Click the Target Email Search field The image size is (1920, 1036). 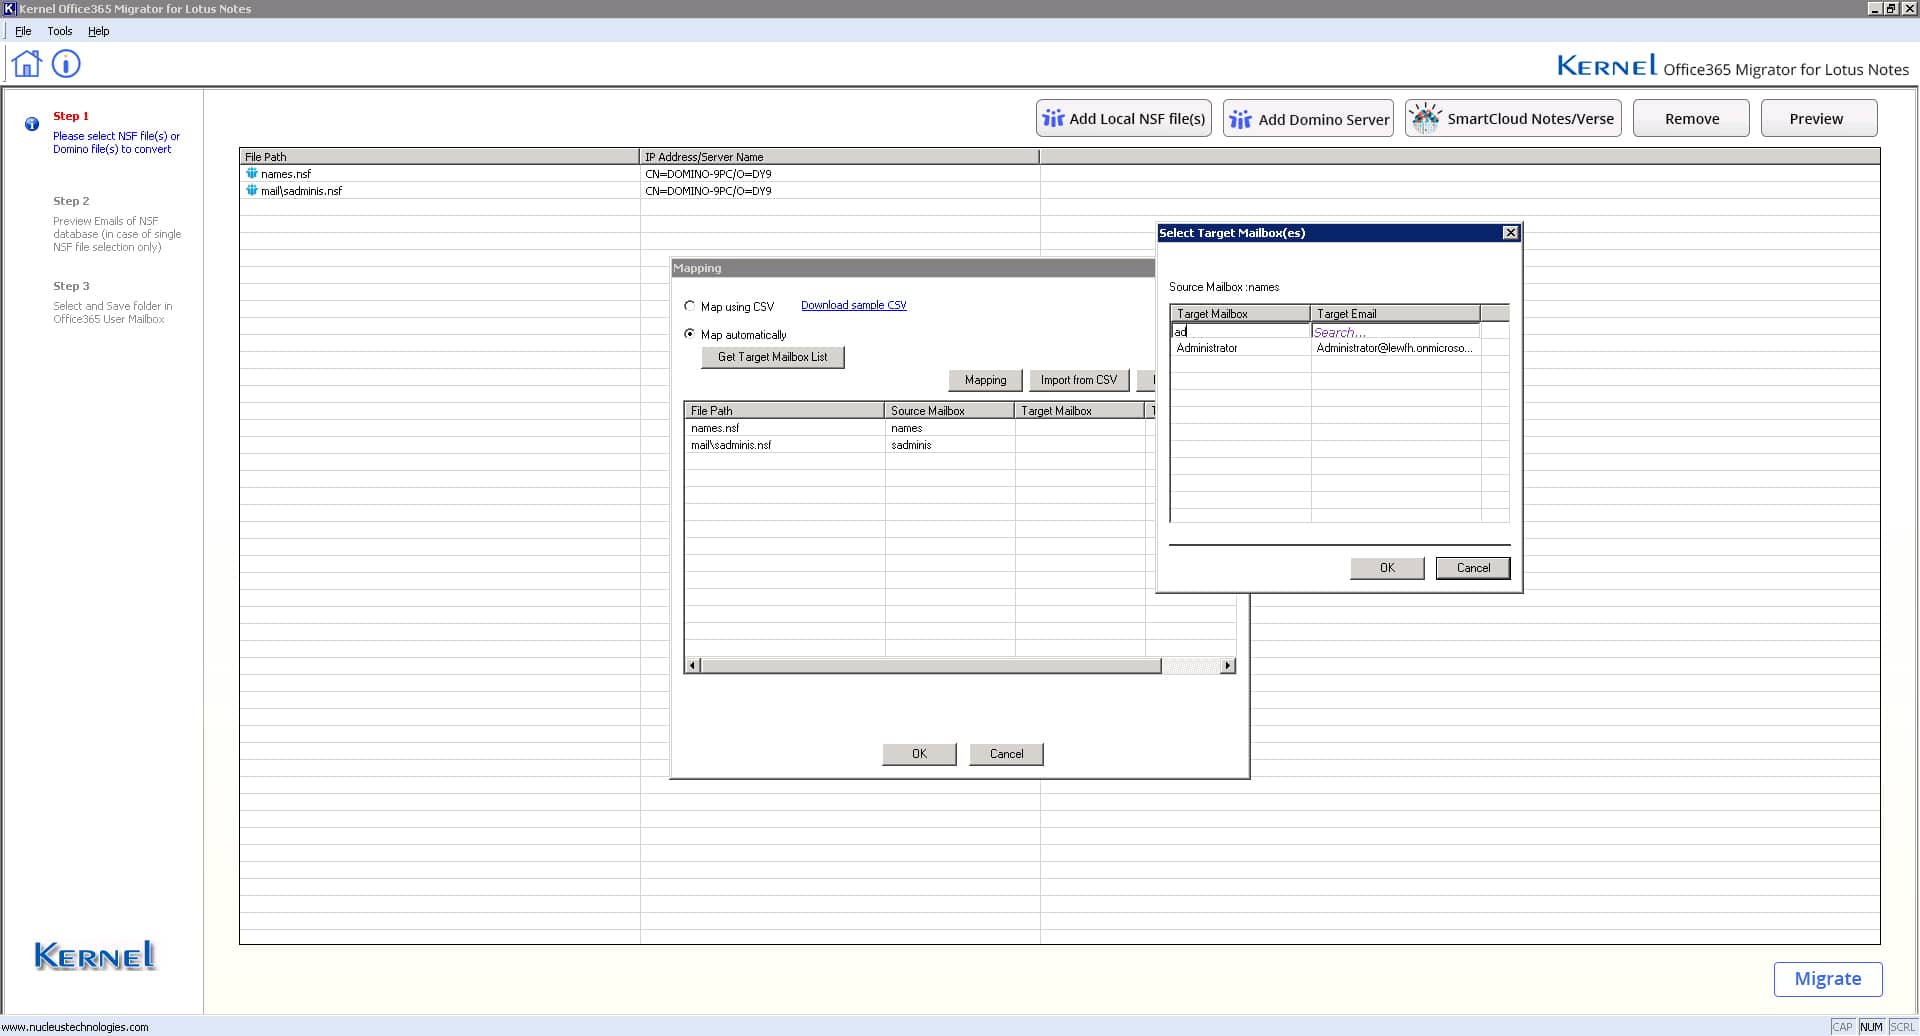pyautogui.click(x=1395, y=331)
